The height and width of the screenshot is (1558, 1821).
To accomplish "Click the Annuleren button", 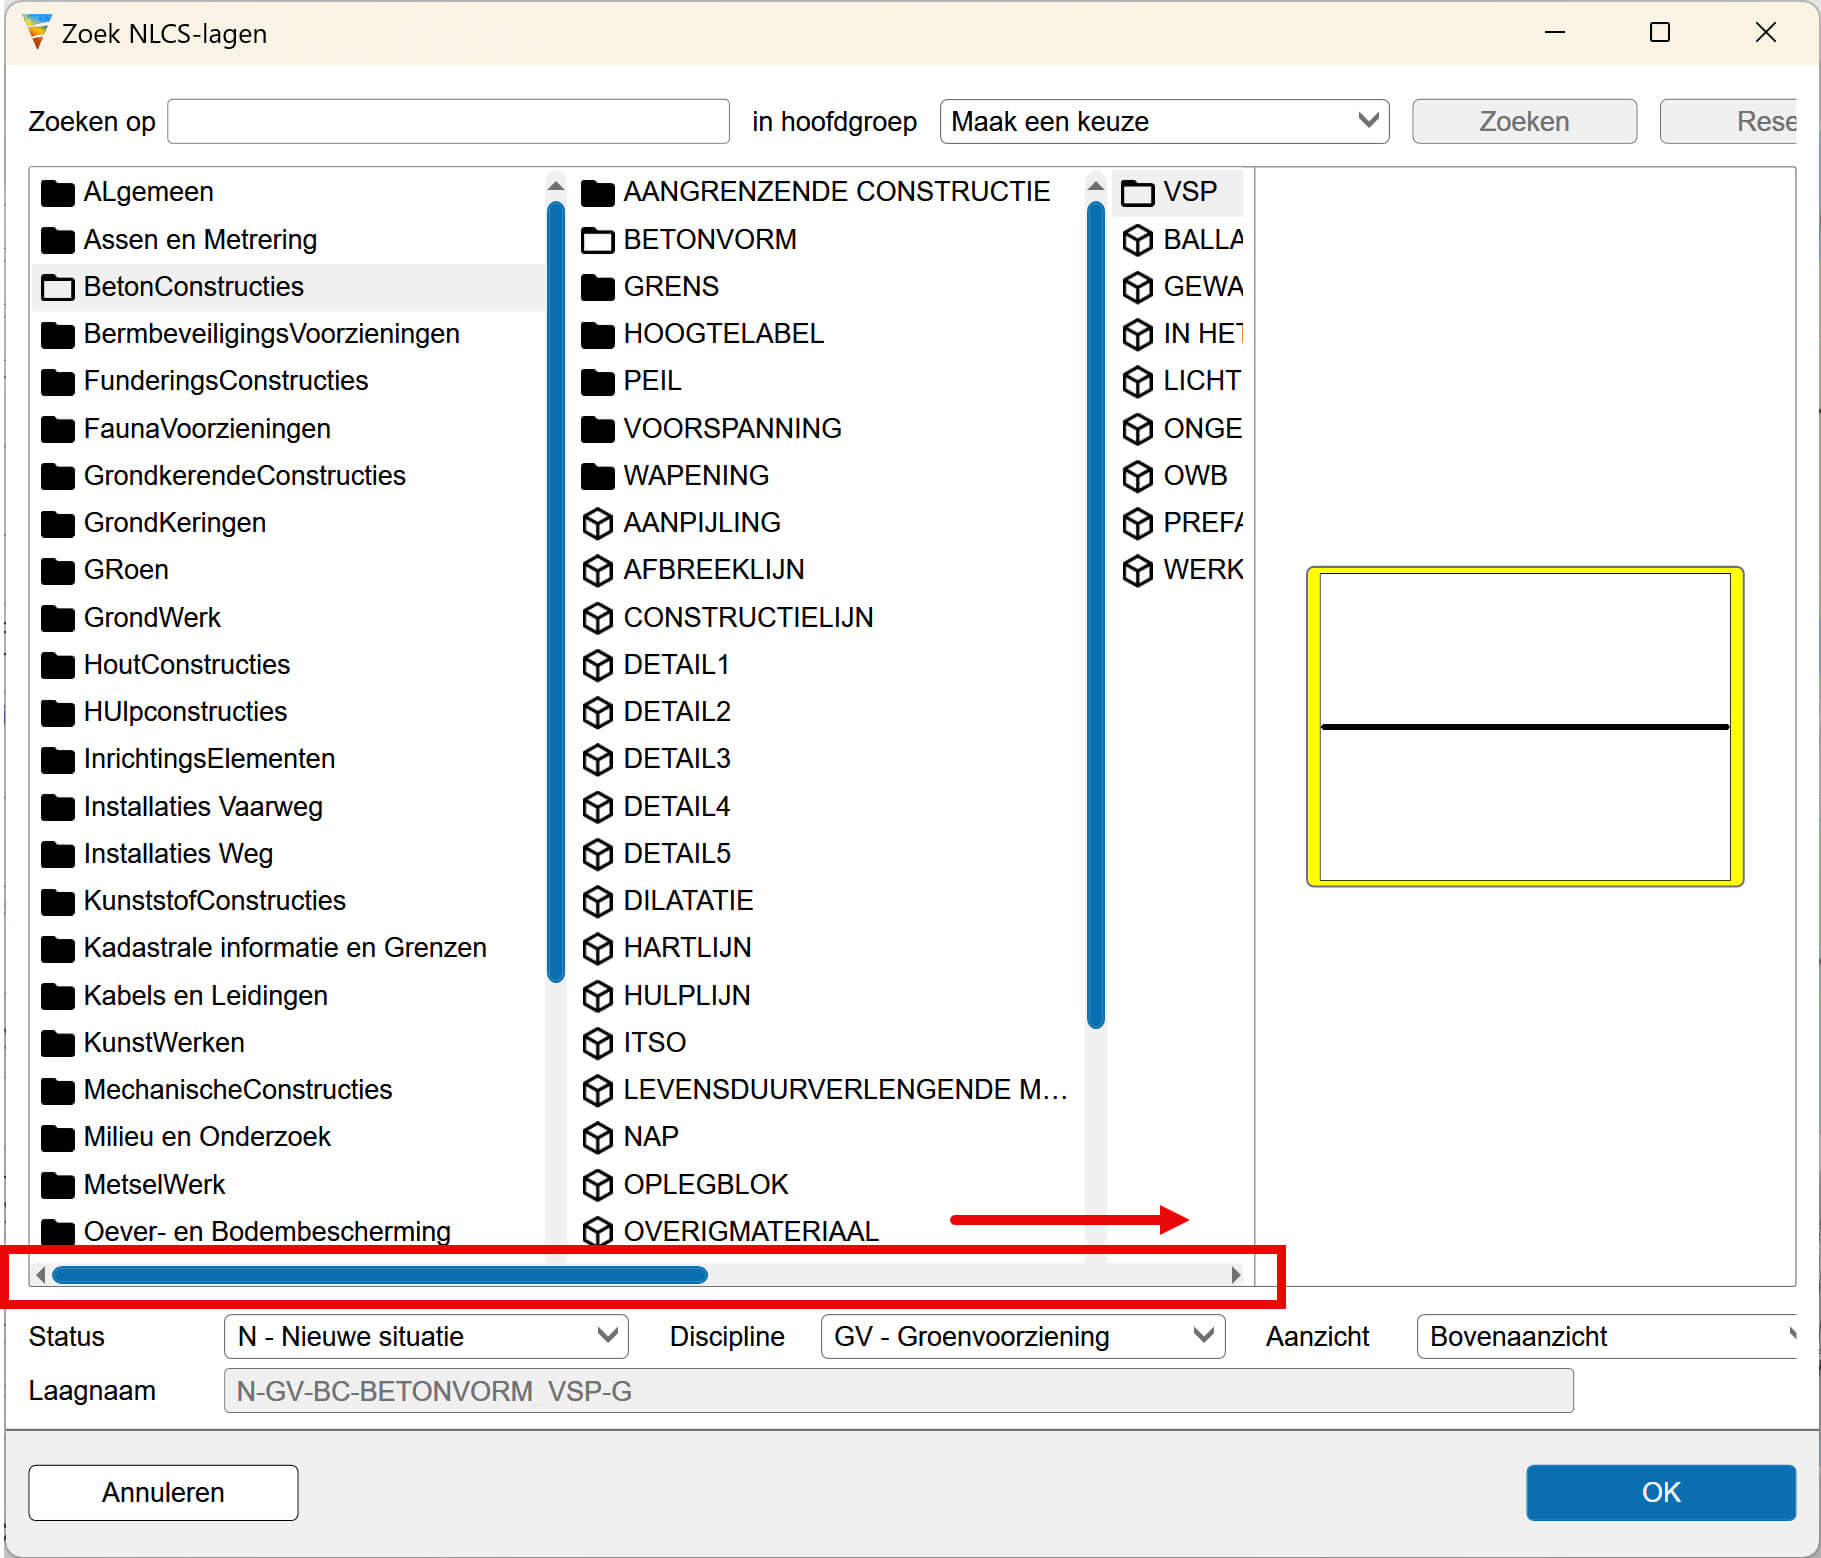I will point(162,1492).
